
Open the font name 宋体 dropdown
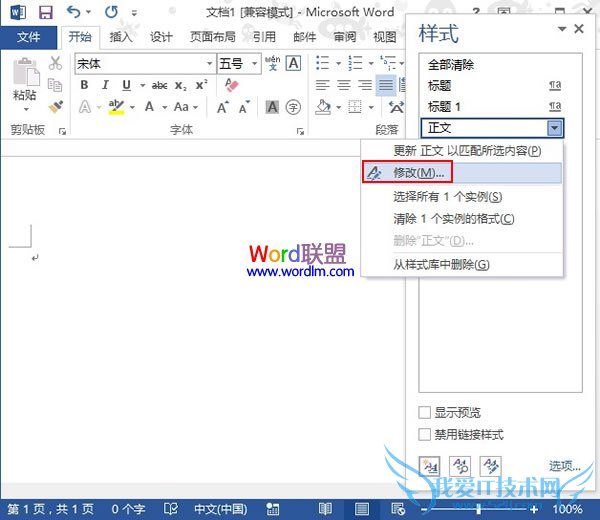pyautogui.click(x=209, y=64)
